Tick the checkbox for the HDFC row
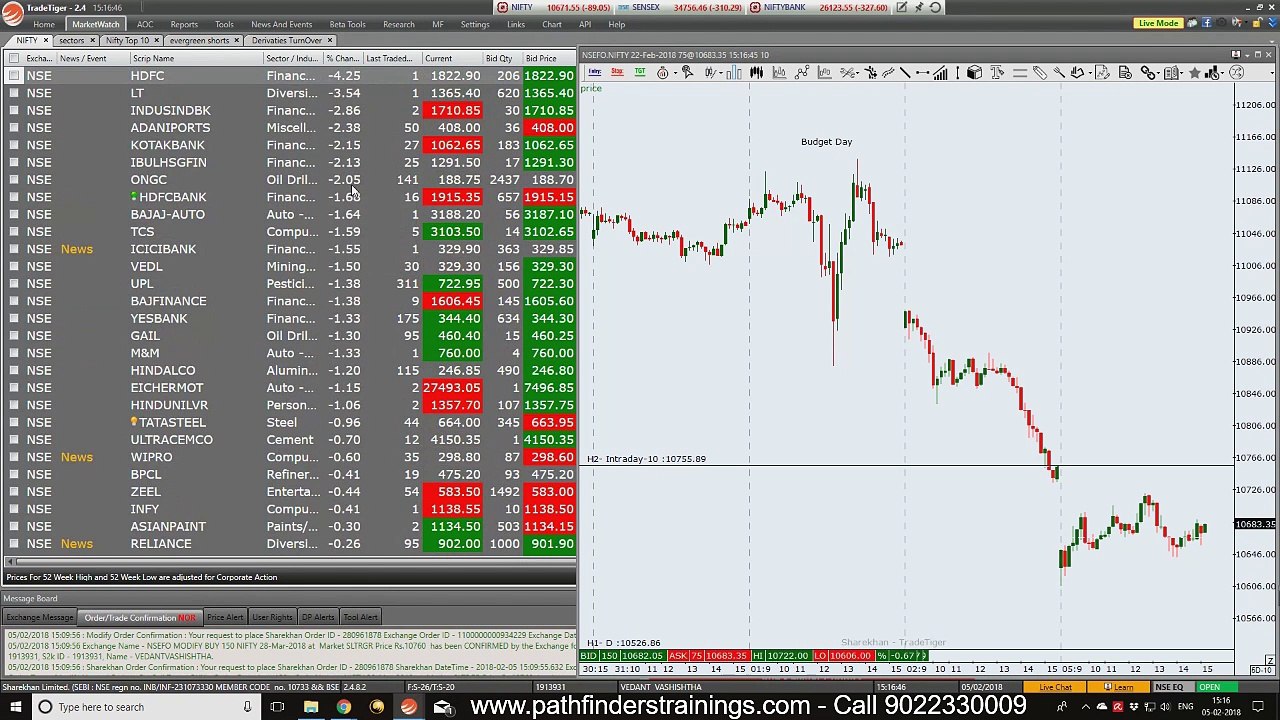The image size is (1280, 720). (x=14, y=76)
